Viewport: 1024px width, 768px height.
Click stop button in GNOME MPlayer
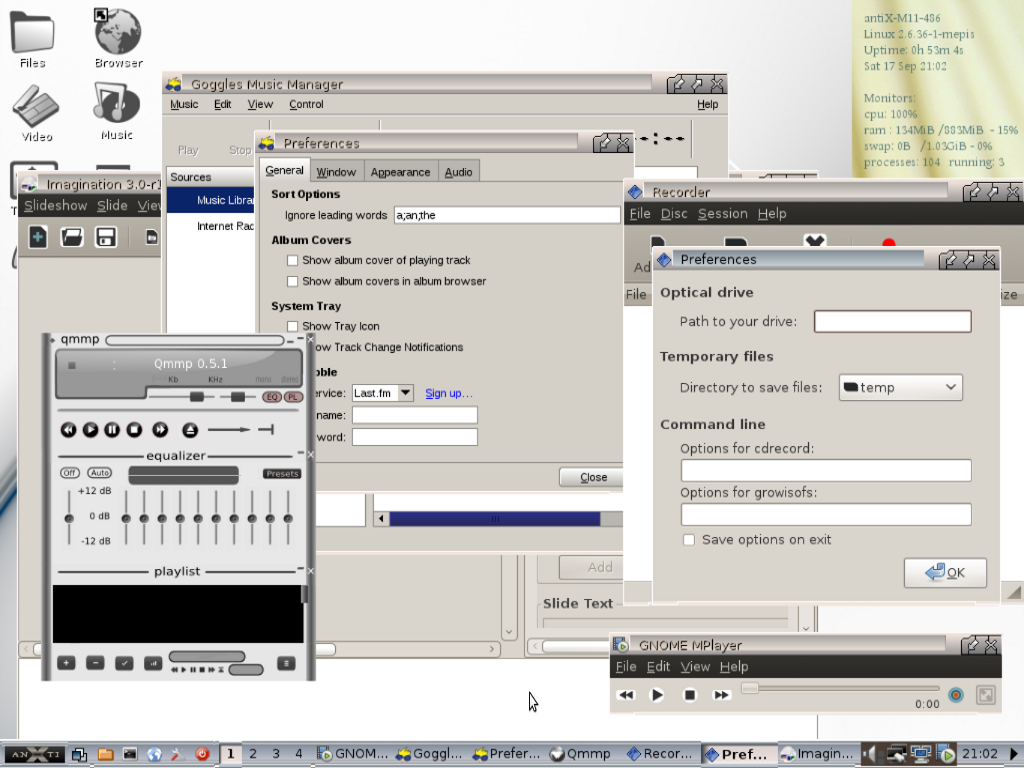[x=689, y=695]
